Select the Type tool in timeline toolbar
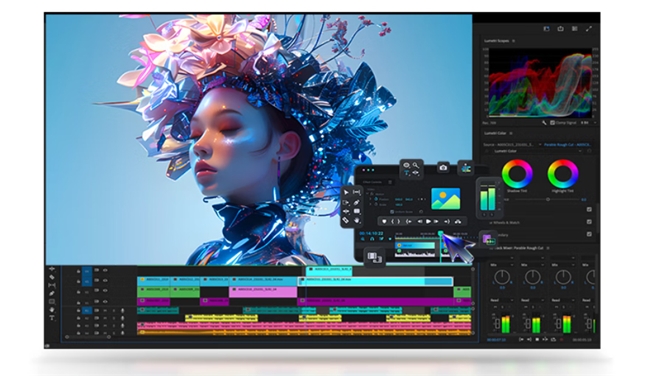650x376 pixels. tap(52, 318)
